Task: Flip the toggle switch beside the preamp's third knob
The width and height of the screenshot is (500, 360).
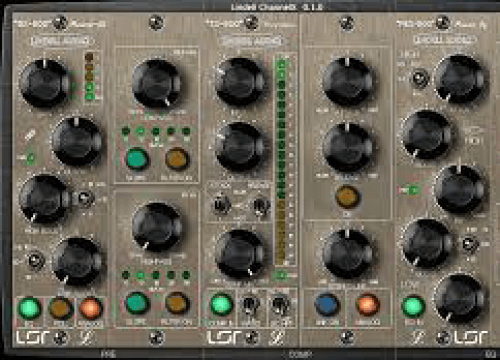Action: (85, 198)
